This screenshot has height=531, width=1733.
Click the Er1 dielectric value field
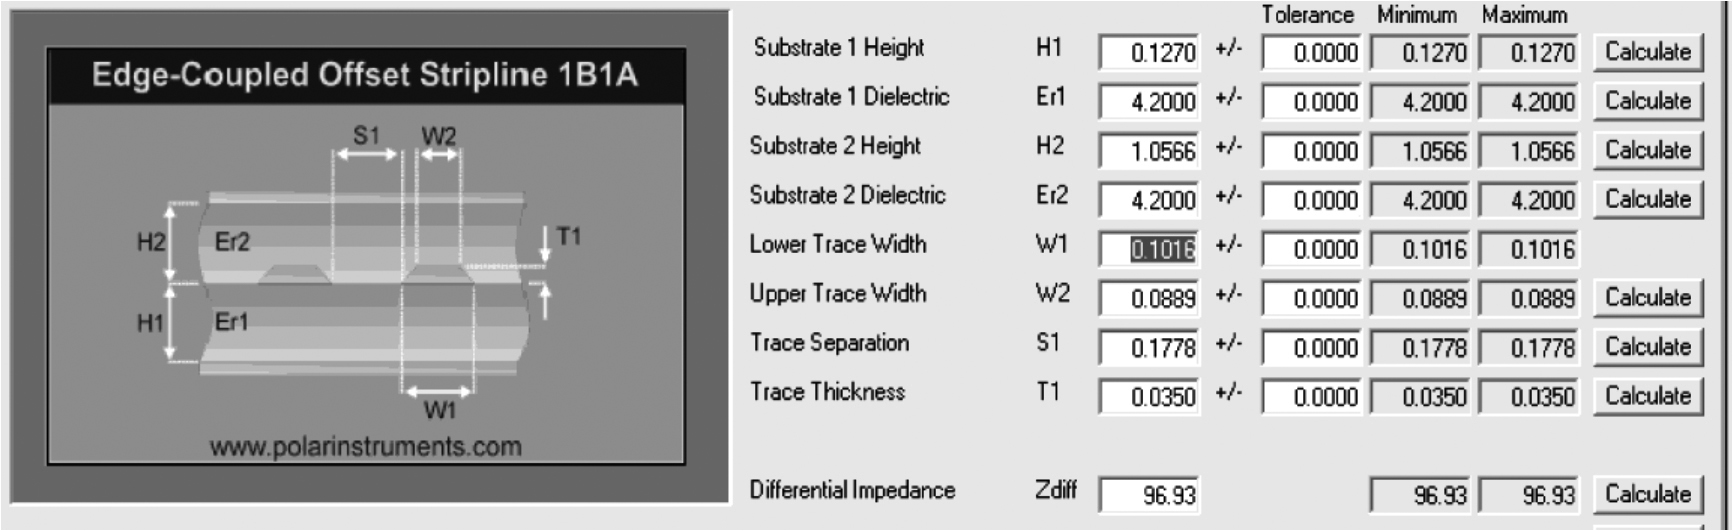tap(1149, 102)
